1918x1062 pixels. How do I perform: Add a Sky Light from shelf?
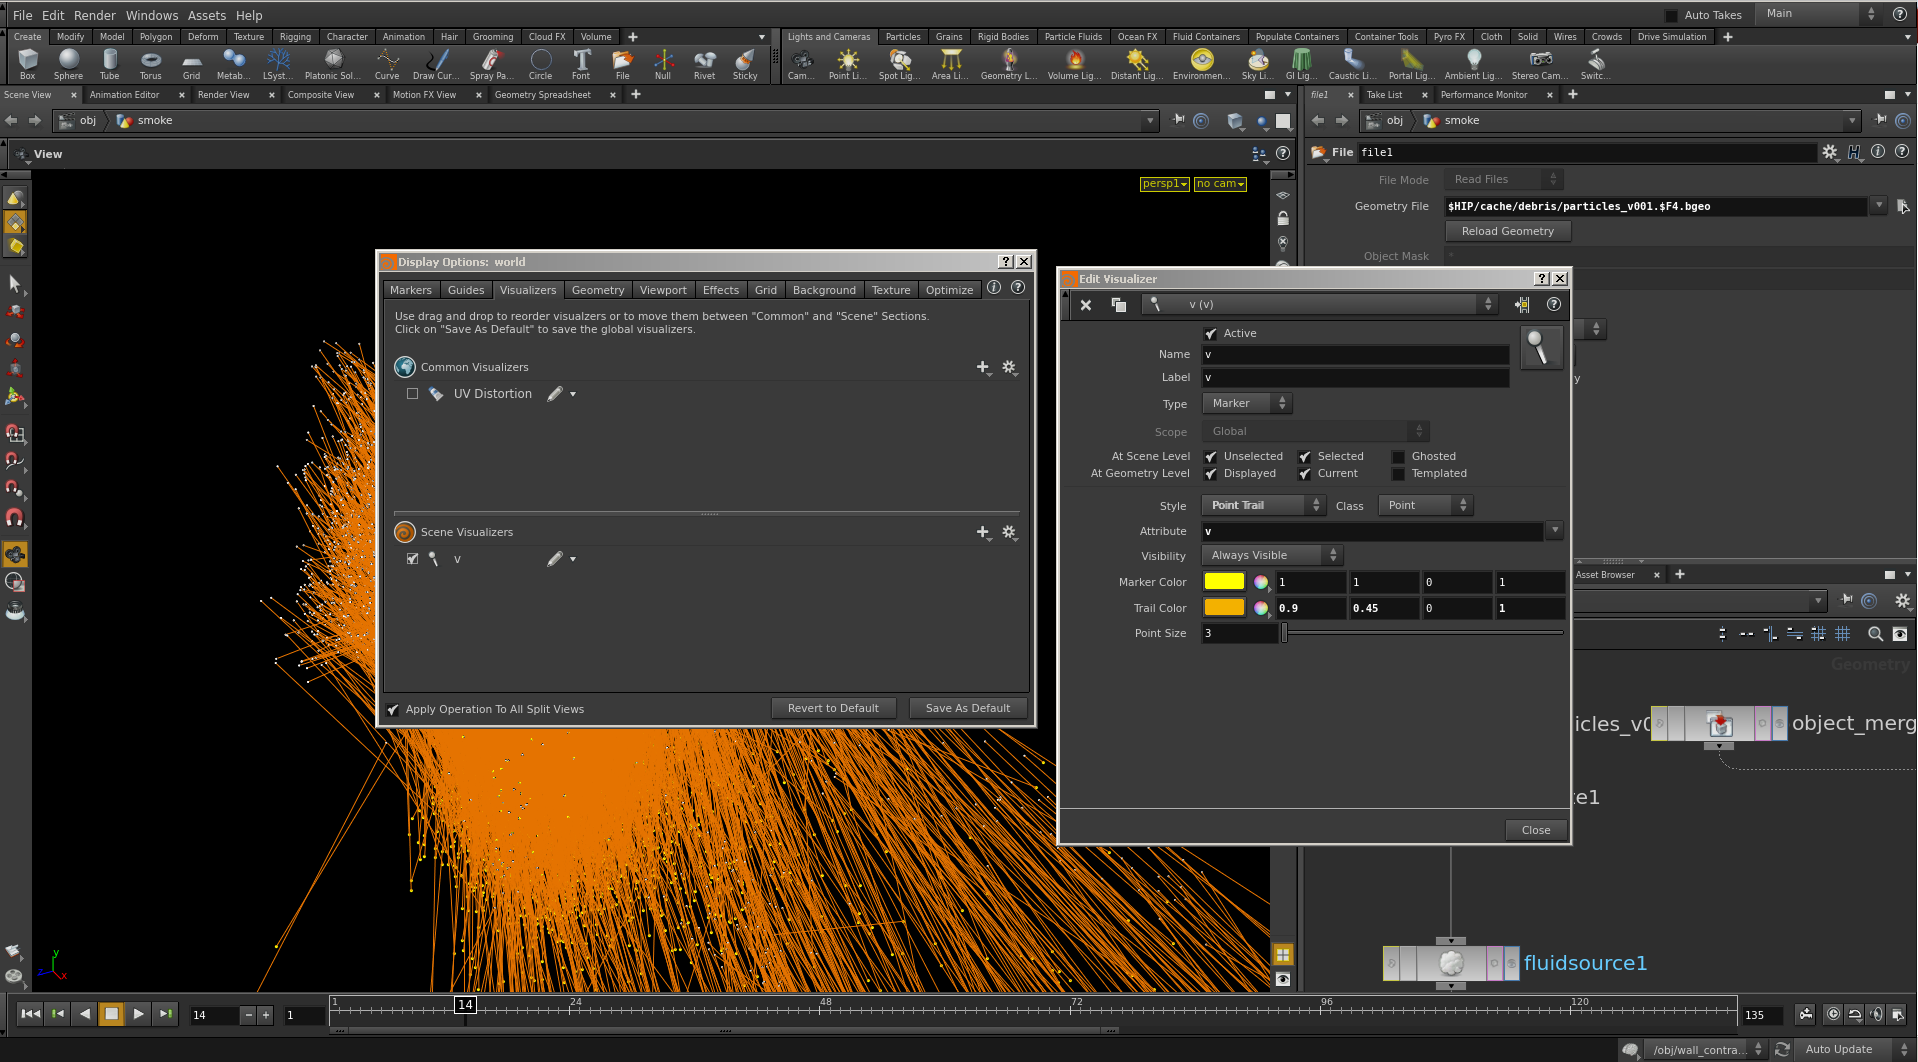(x=1258, y=64)
